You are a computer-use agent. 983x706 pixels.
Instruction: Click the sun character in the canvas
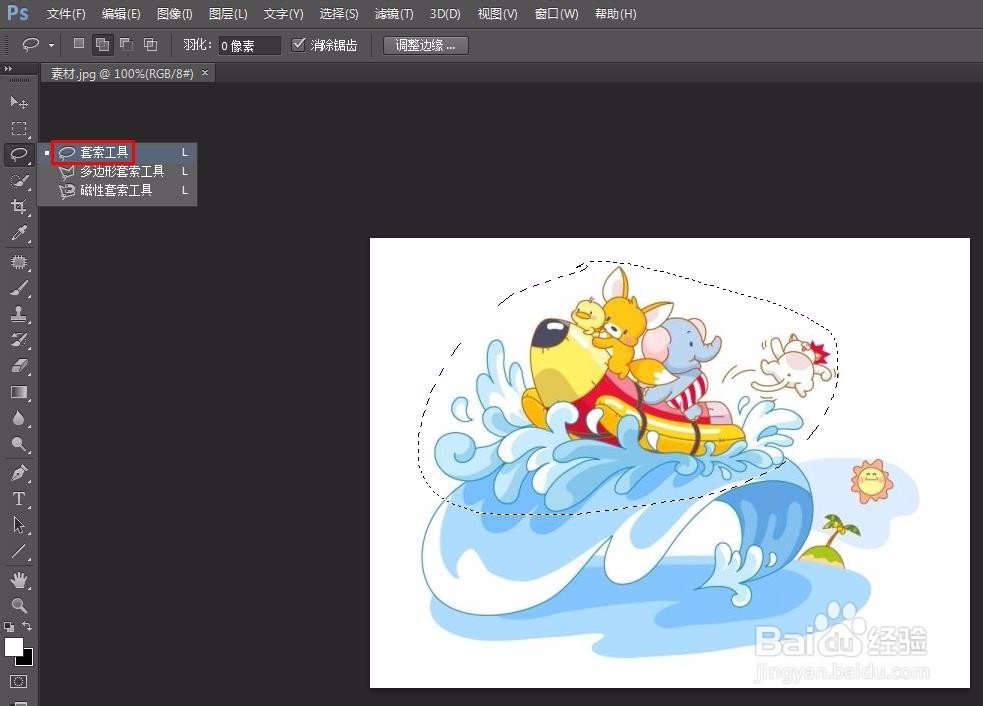pos(871,481)
